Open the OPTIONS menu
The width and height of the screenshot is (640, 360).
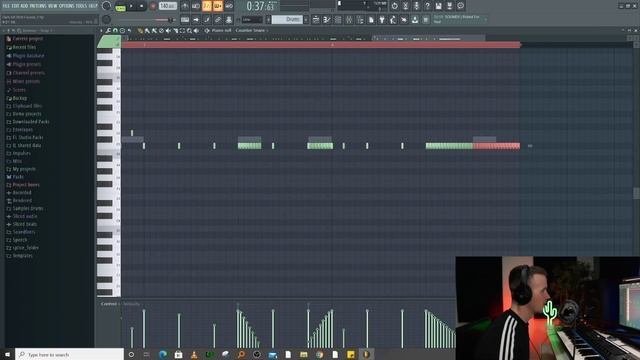click(67, 6)
